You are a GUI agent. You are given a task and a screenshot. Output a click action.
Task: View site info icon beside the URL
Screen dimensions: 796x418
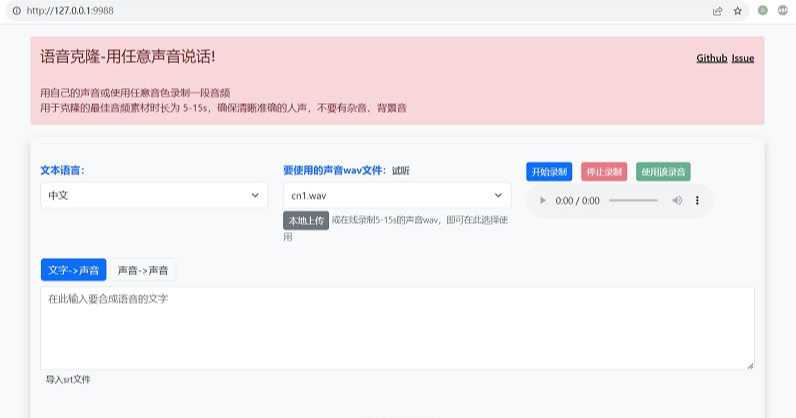[16, 11]
